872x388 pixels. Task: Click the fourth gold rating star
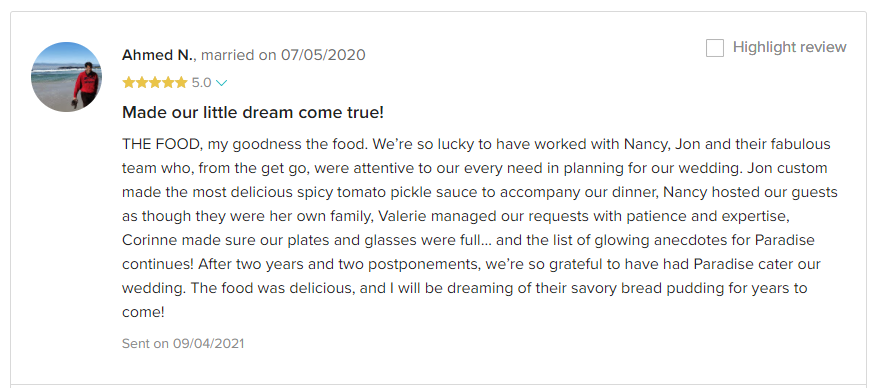point(167,83)
